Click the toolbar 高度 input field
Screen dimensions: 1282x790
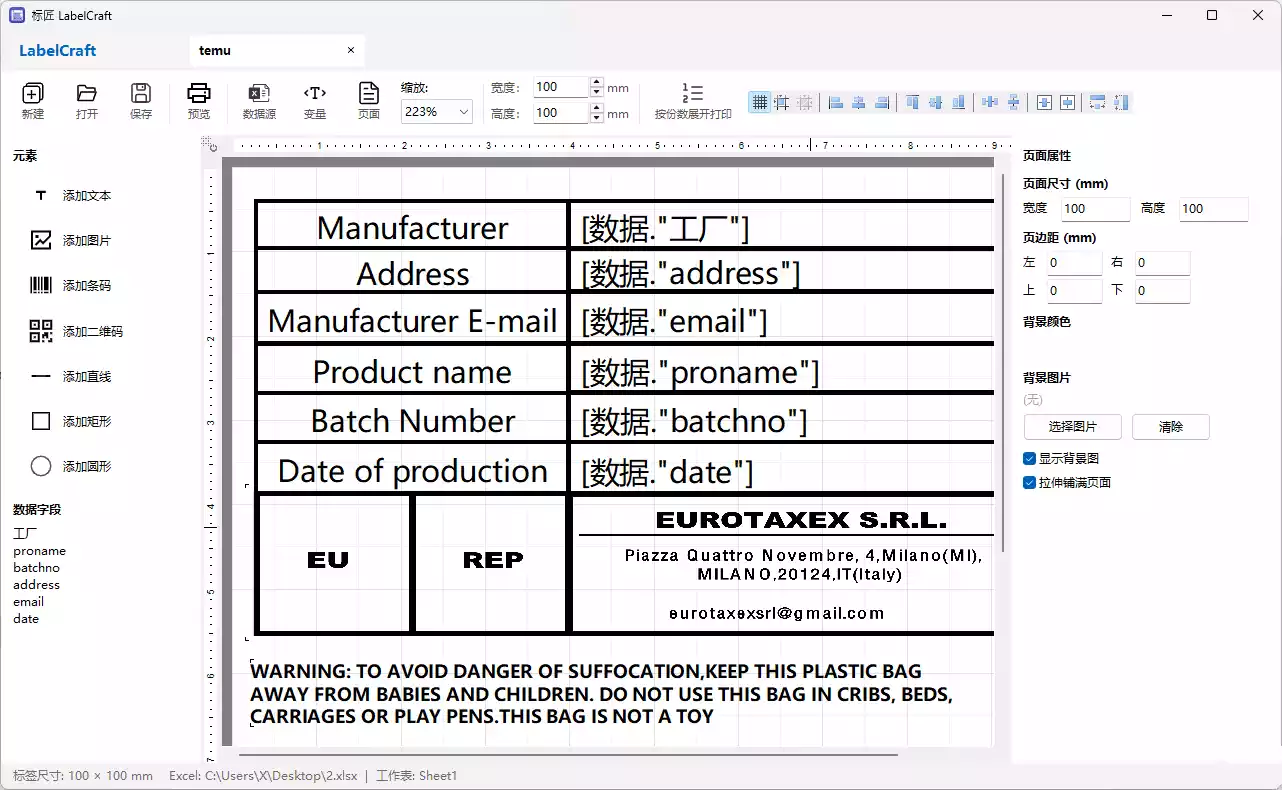coord(561,113)
